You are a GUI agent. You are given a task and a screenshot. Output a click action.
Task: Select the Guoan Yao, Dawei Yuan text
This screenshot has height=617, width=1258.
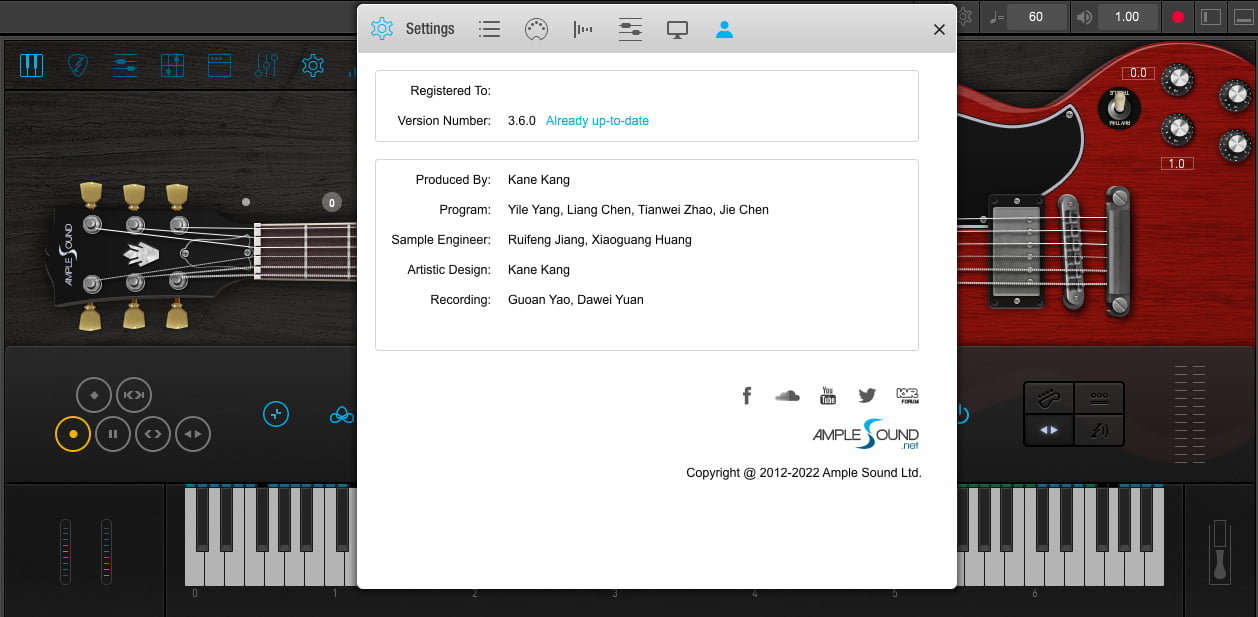pos(576,300)
